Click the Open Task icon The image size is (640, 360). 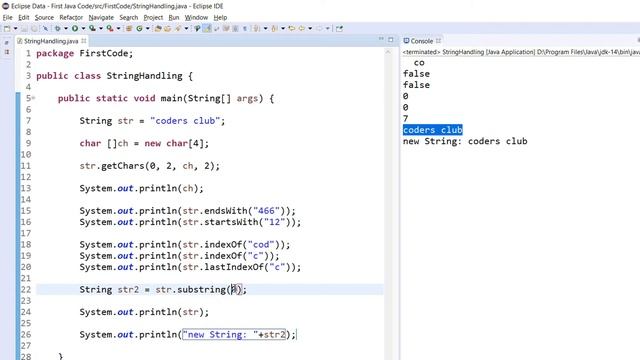(167, 29)
